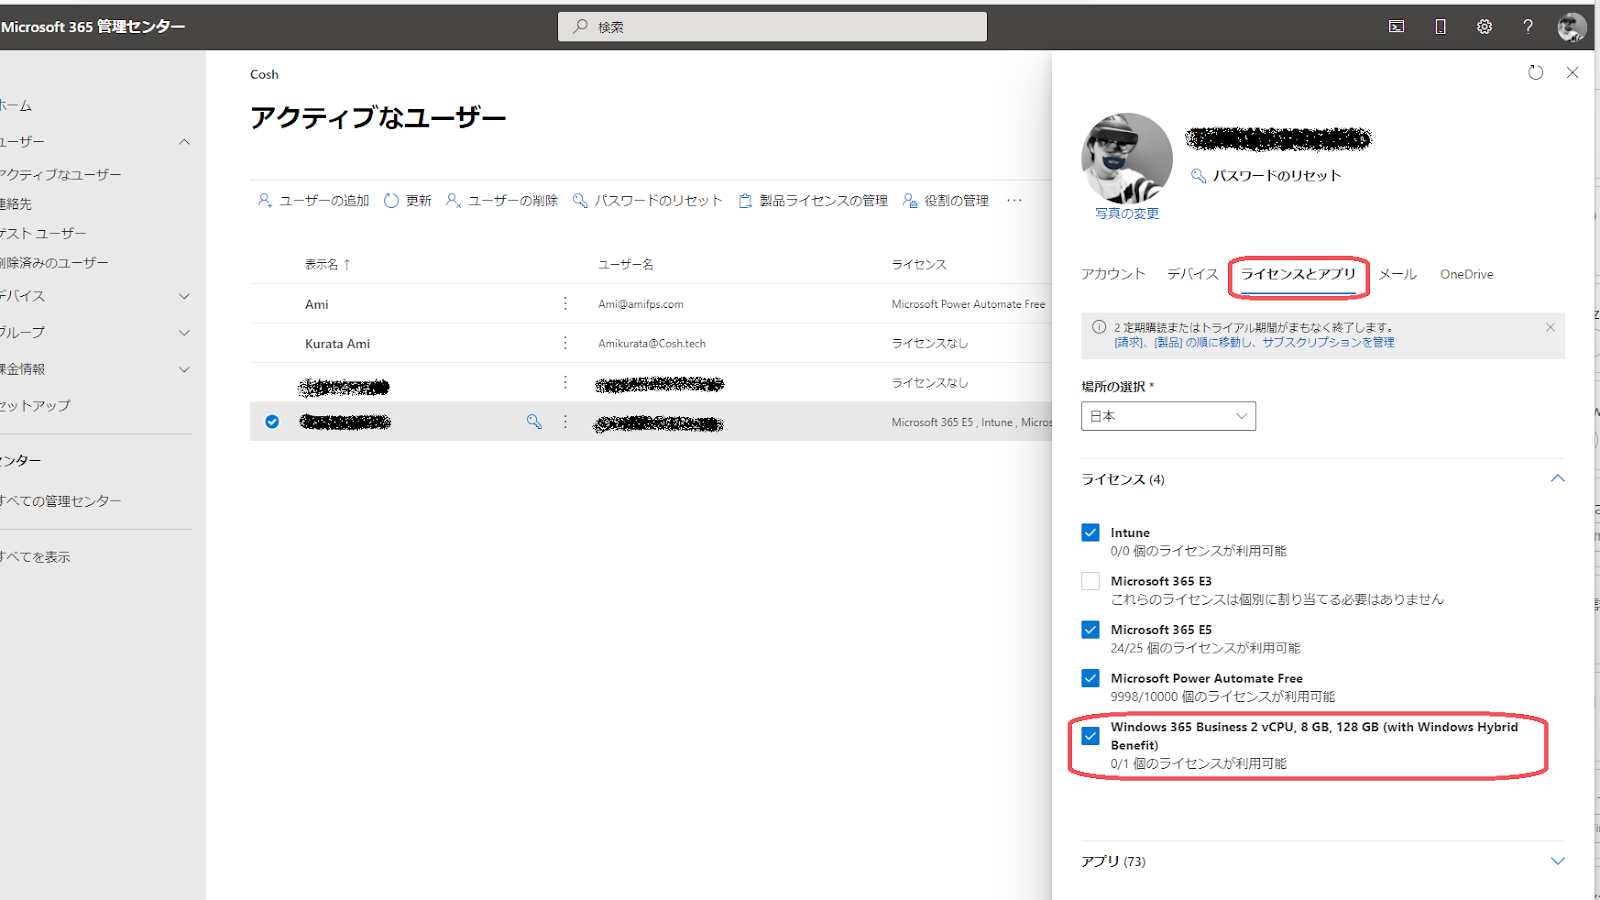Viewport: 1600px width, 900px height.
Task: Open セットアップ in the sidebar
Action: [35, 406]
